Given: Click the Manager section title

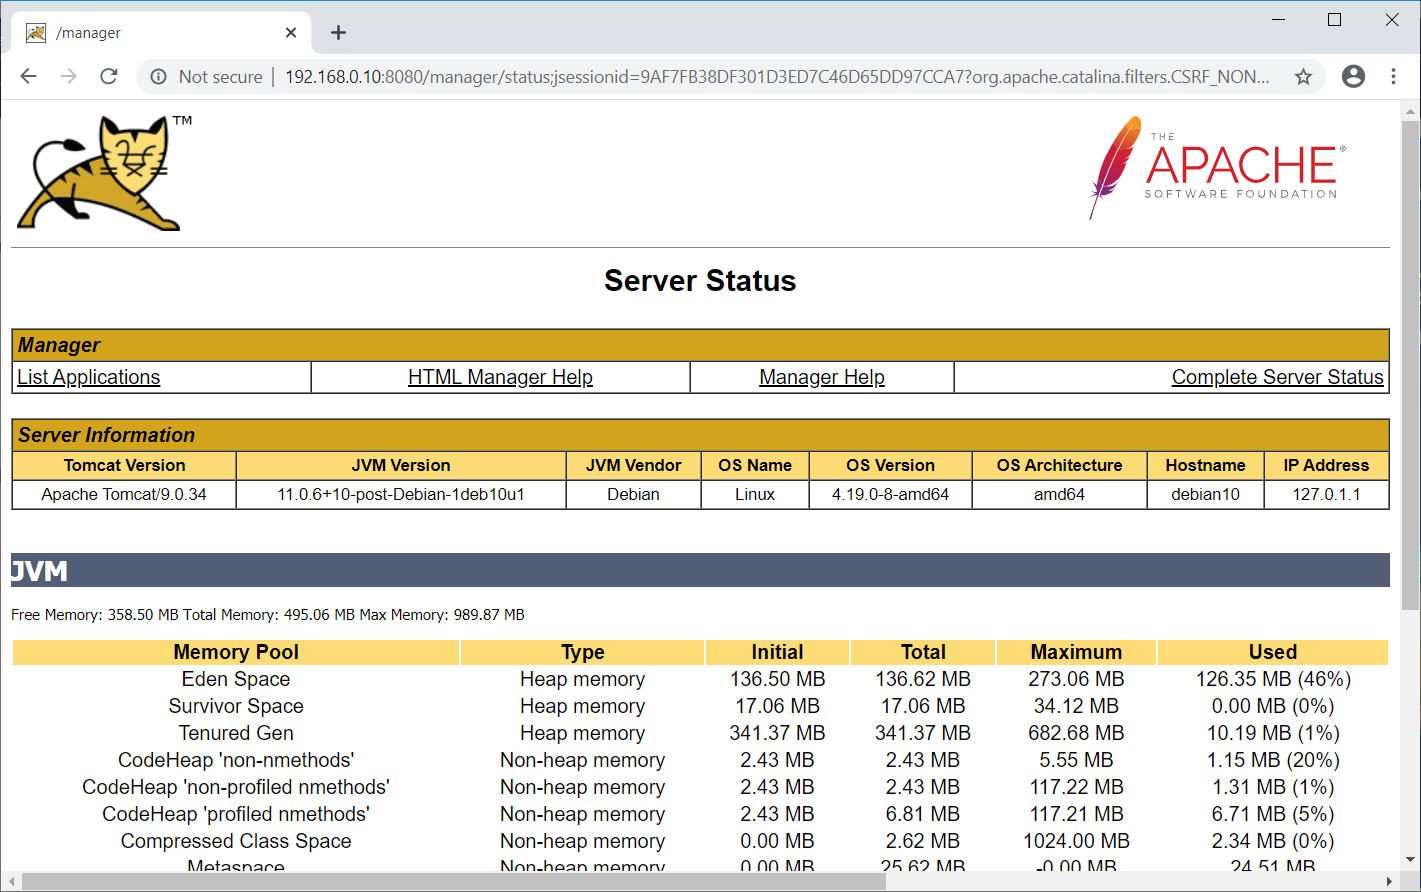Looking at the screenshot, I should tap(59, 345).
